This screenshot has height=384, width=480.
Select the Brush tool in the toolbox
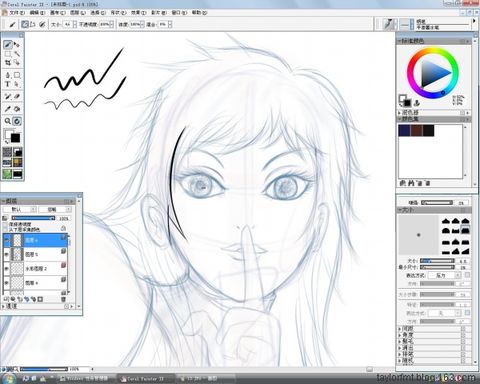point(8,45)
